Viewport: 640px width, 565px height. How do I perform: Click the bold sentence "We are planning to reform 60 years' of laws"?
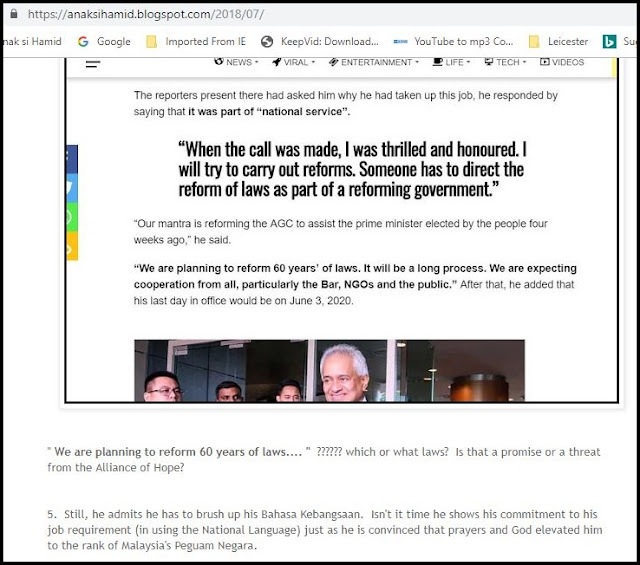pyautogui.click(x=246, y=268)
